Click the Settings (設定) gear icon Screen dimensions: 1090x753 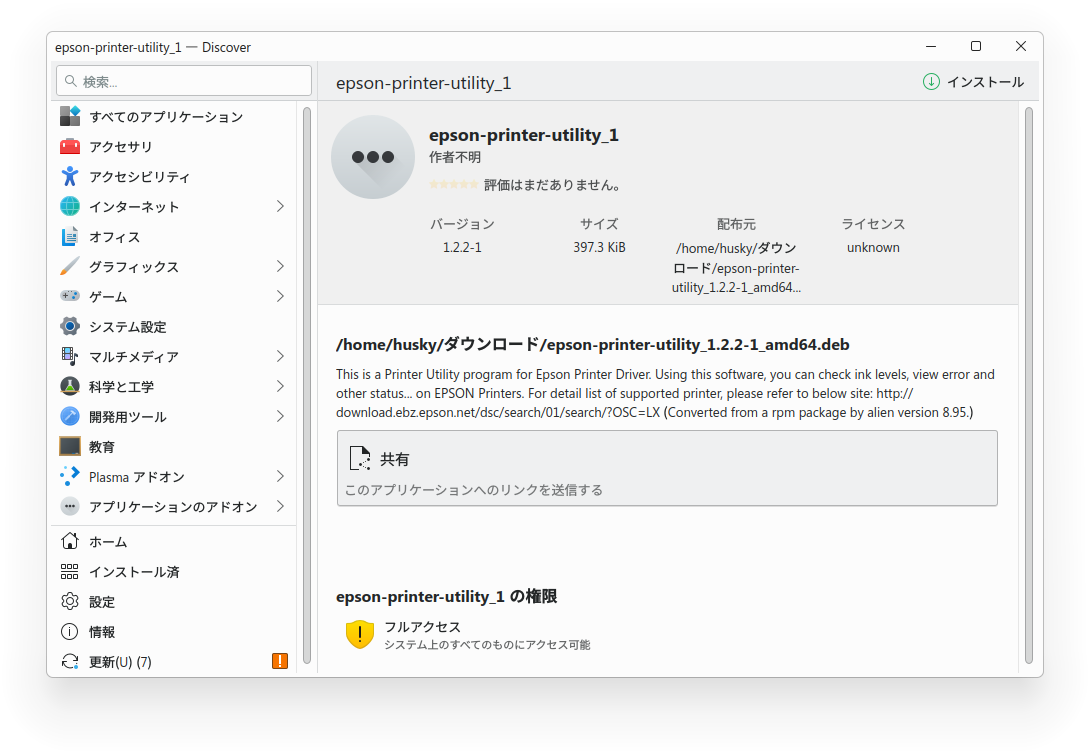click(x=70, y=601)
